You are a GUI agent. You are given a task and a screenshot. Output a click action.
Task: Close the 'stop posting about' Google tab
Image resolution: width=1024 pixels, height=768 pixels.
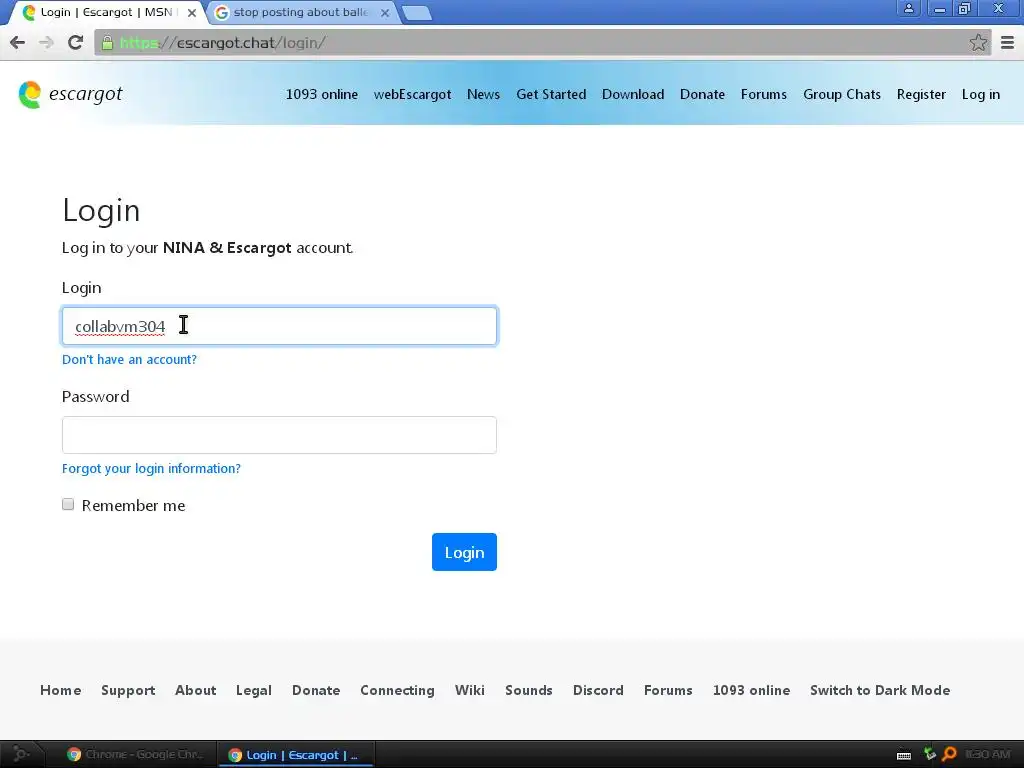click(385, 12)
